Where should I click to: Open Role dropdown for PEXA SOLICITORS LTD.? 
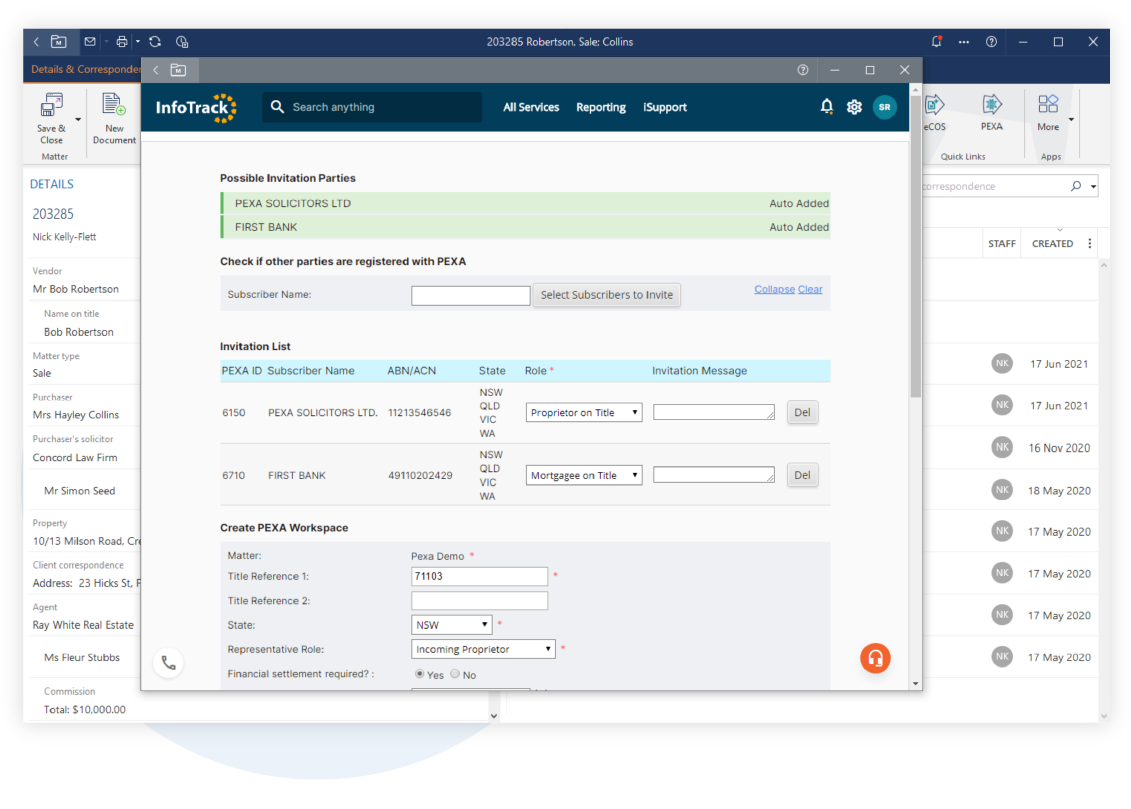[x=584, y=412]
